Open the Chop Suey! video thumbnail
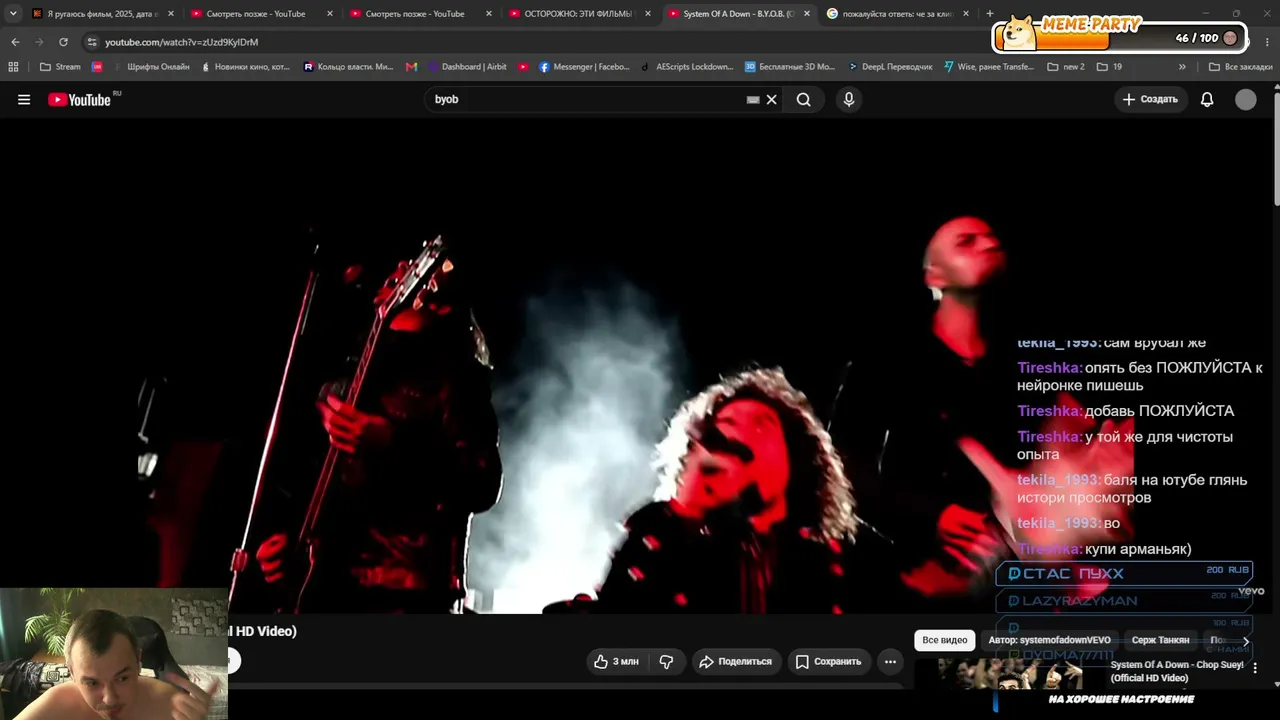The height and width of the screenshot is (720, 1280). point(1010,675)
